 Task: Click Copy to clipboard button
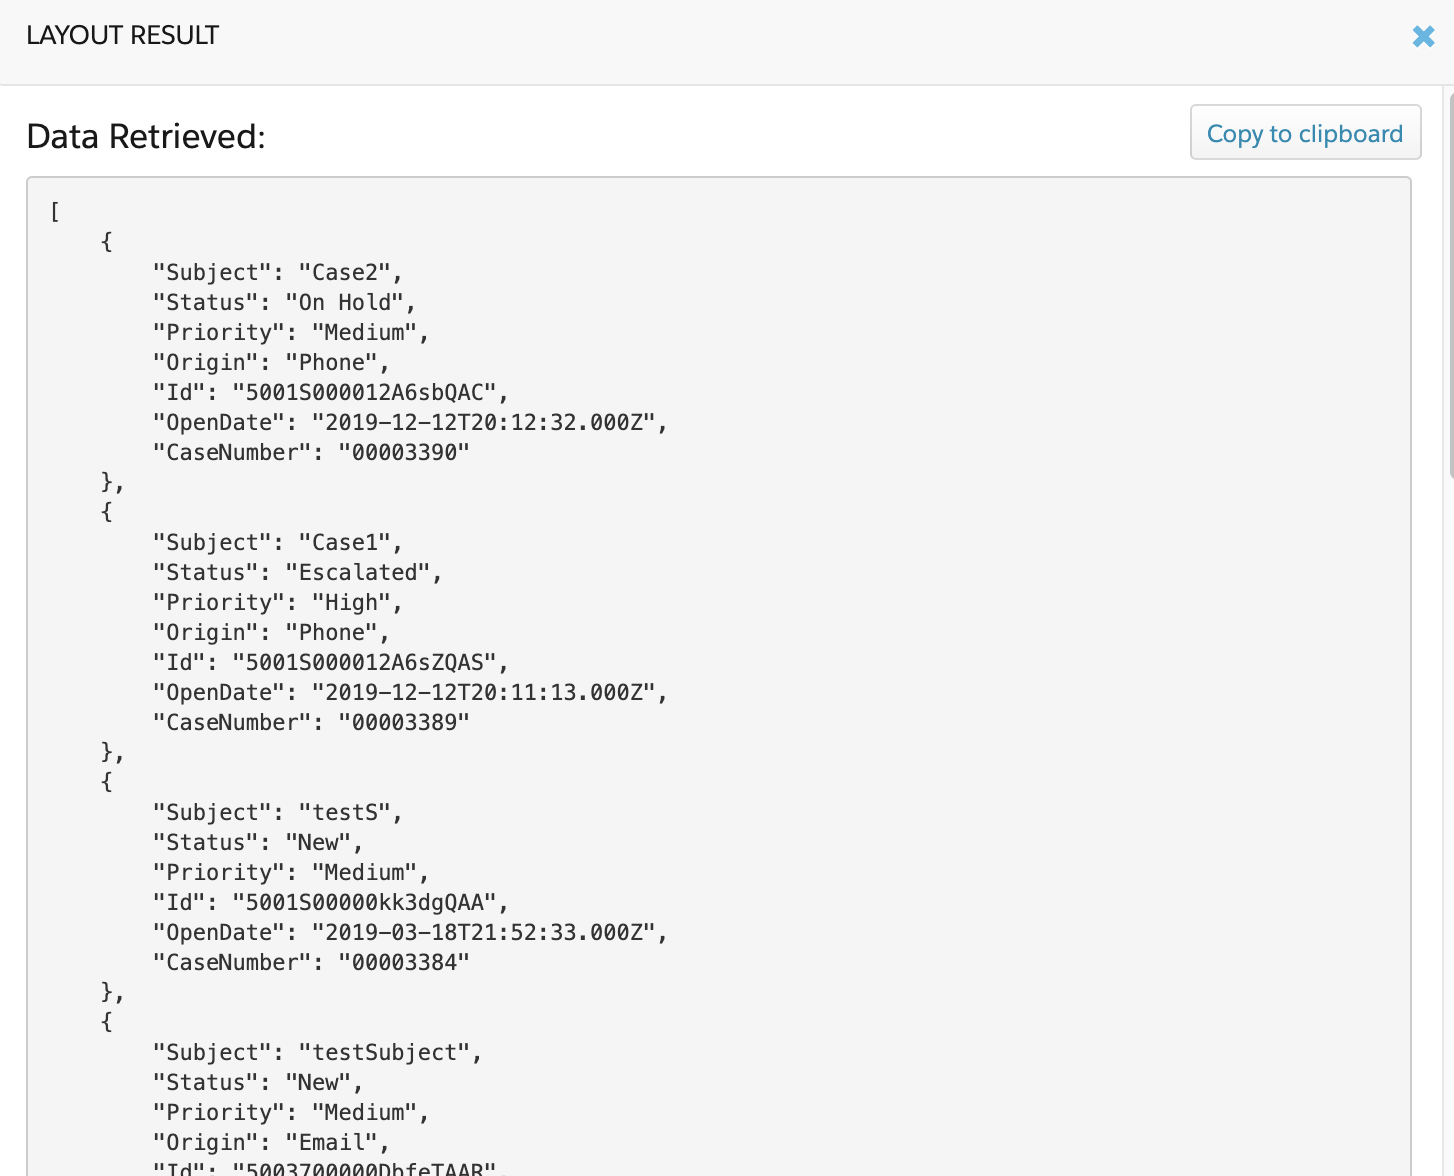pos(1305,133)
